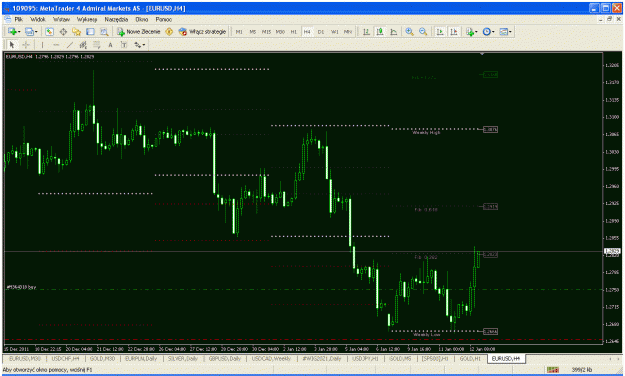Screen dimensions: 625x376
Task: Switch to the W1 timeframe
Action: point(334,32)
